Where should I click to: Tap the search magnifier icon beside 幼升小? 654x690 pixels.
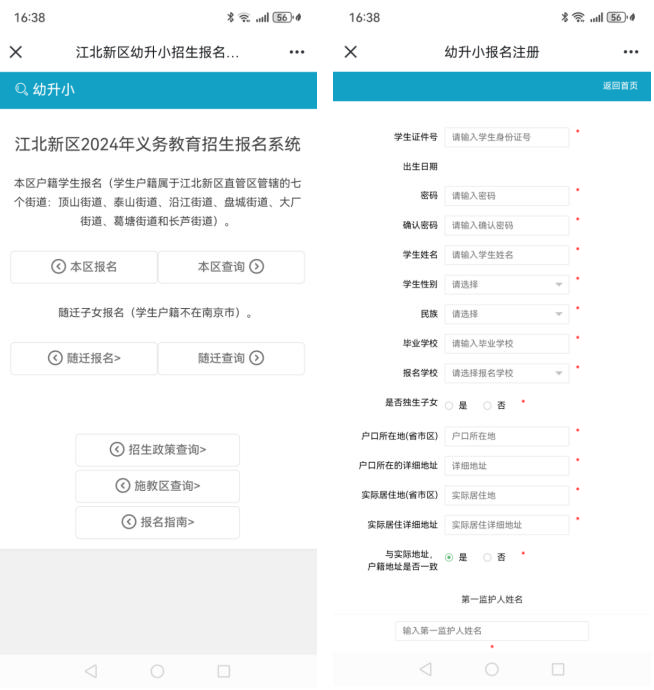21,89
